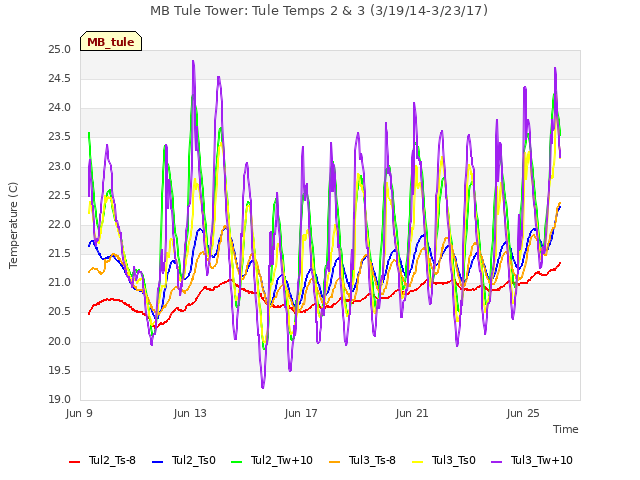Viewport: 640px width, 480px height.
Task: Click the MB_tule label box
Action: tap(111, 41)
